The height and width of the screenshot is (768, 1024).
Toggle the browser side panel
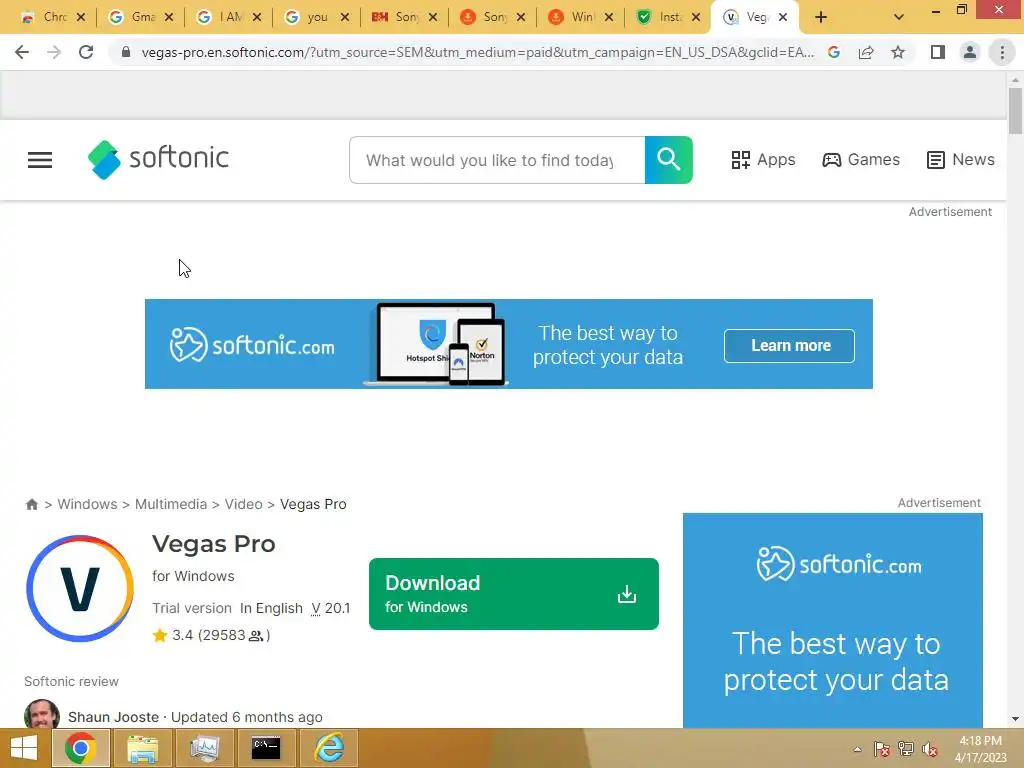pos(938,52)
